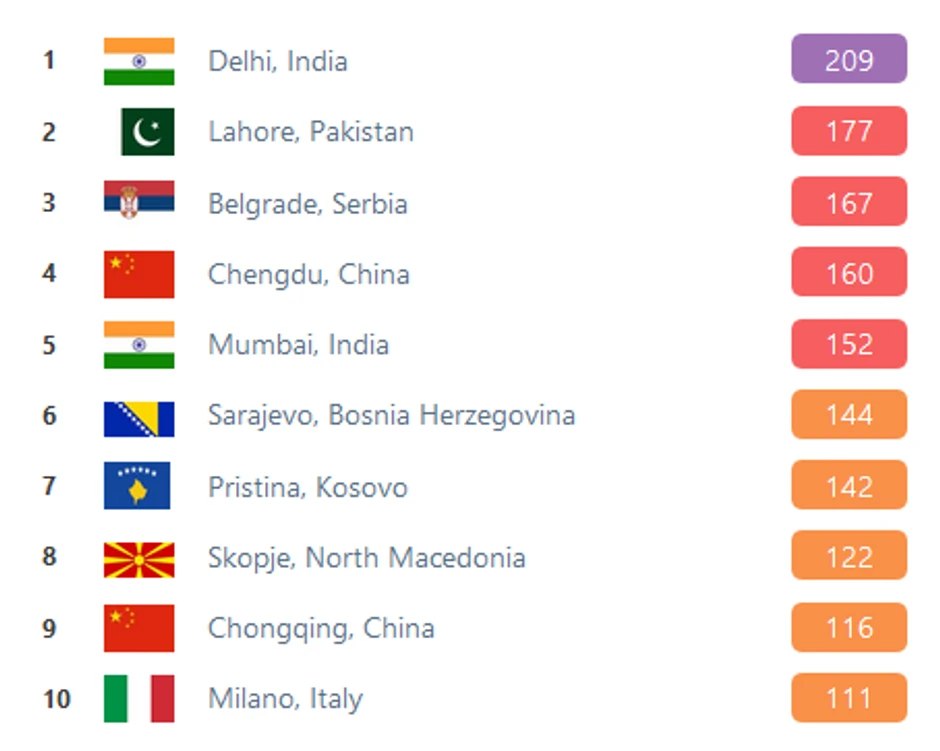
Task: Click the China flag beside Chongqing
Action: [139, 628]
